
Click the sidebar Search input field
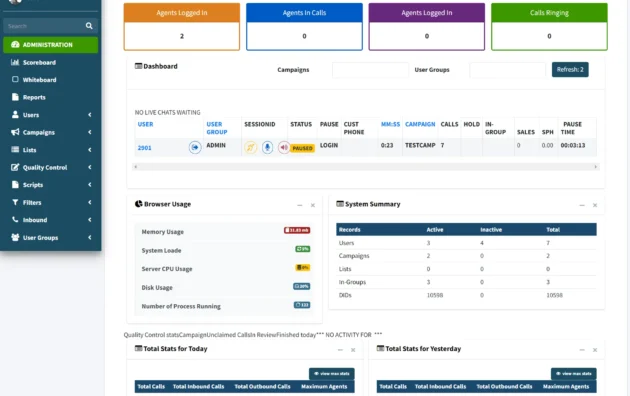point(43,26)
